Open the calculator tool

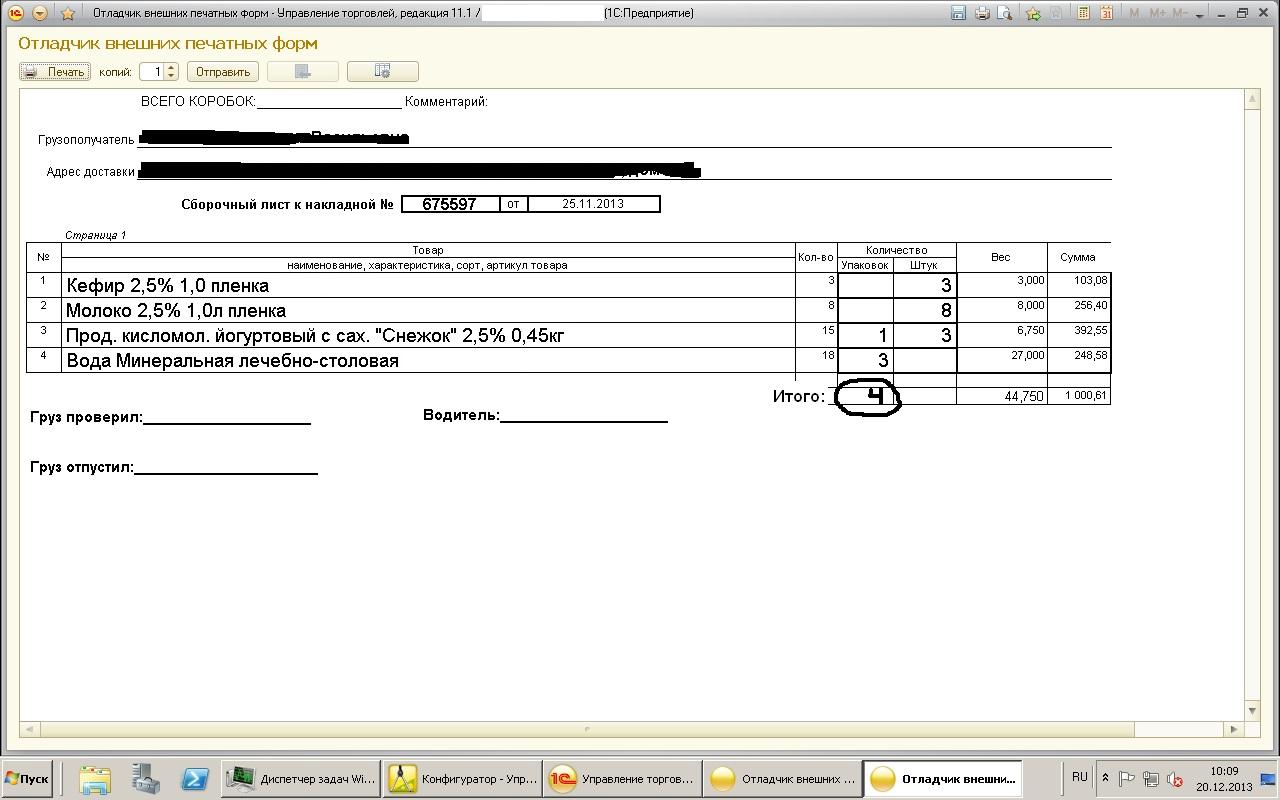click(1084, 13)
